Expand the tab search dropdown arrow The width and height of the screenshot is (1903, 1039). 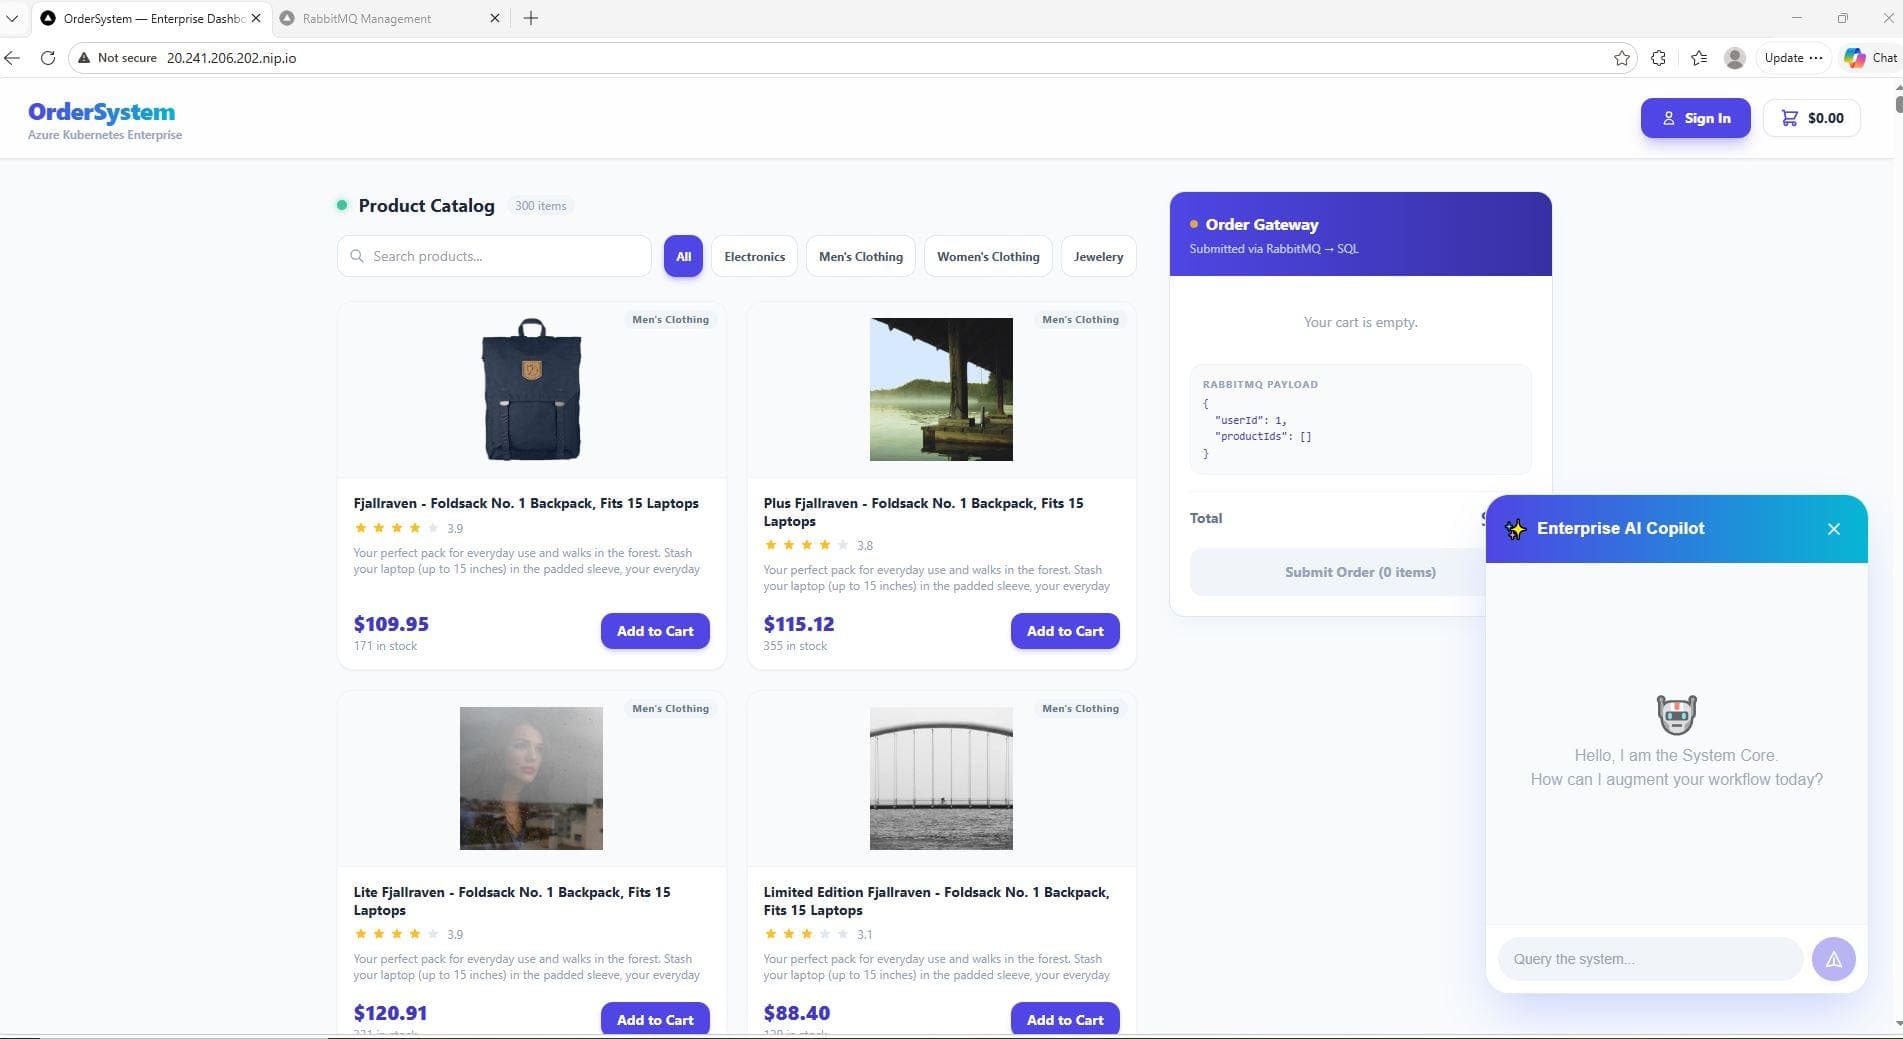12,18
